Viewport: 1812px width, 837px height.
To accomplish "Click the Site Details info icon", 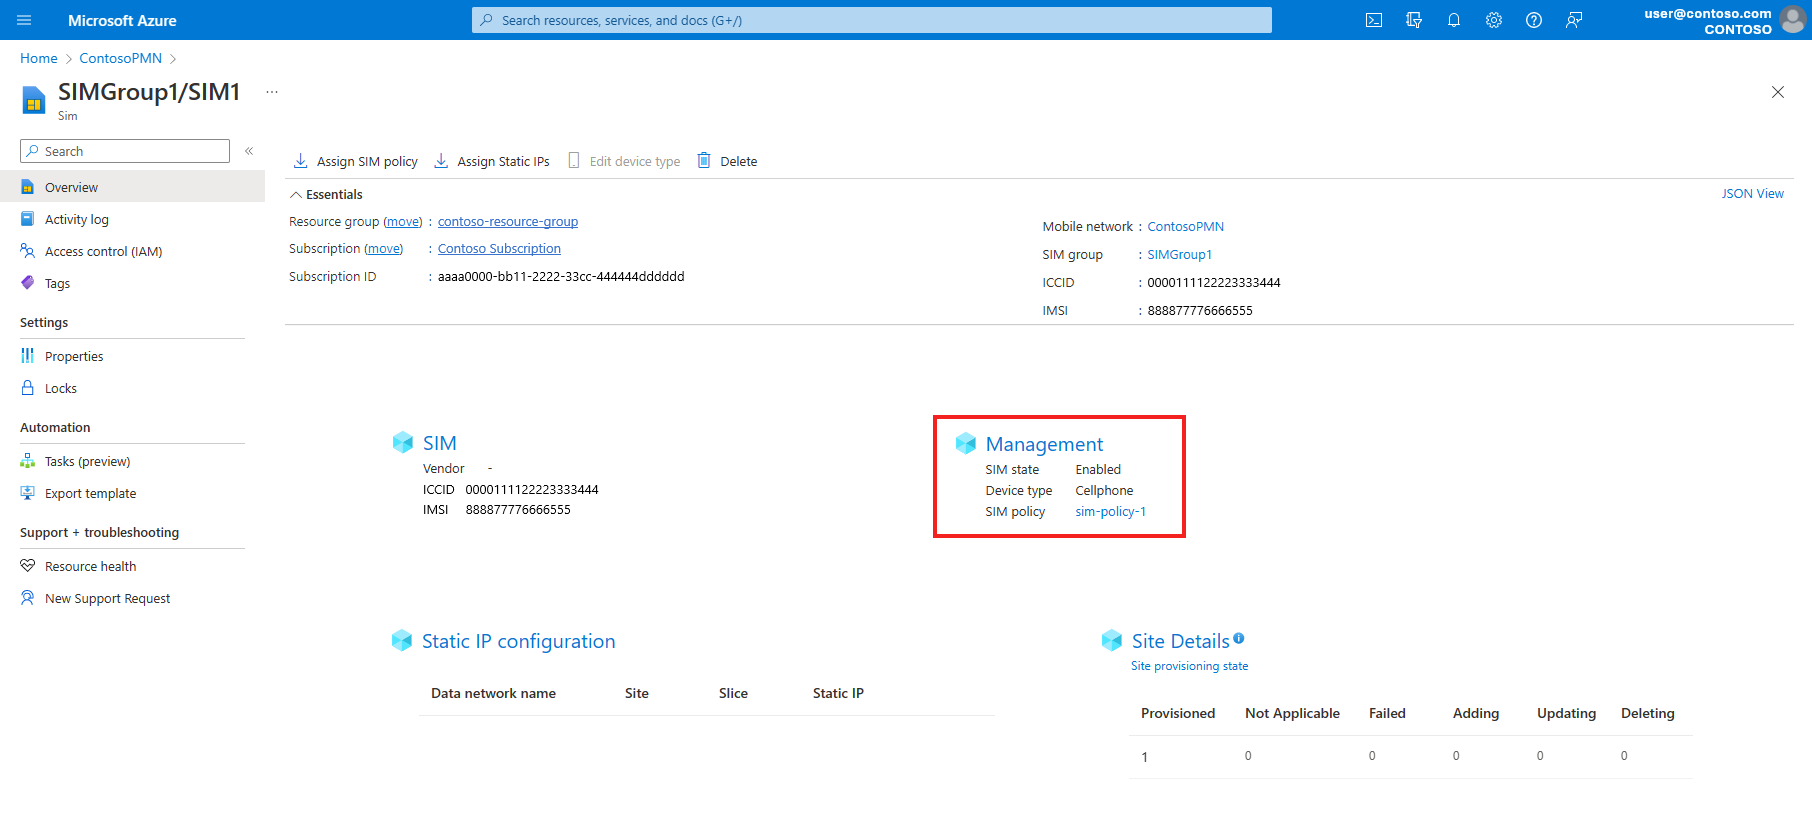I will pos(1239,638).
